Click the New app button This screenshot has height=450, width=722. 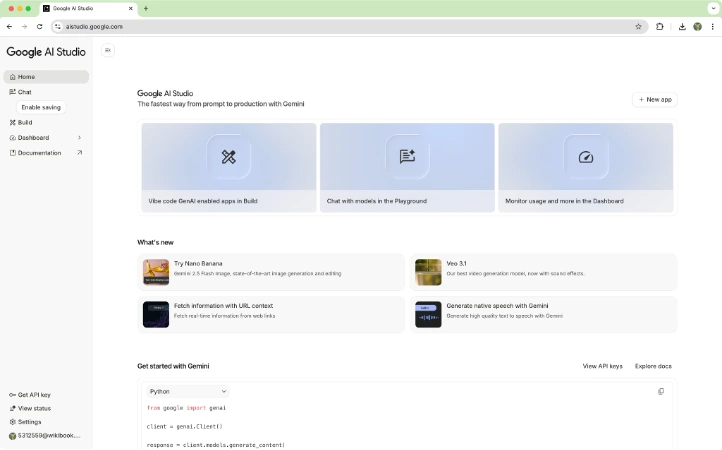tap(655, 99)
